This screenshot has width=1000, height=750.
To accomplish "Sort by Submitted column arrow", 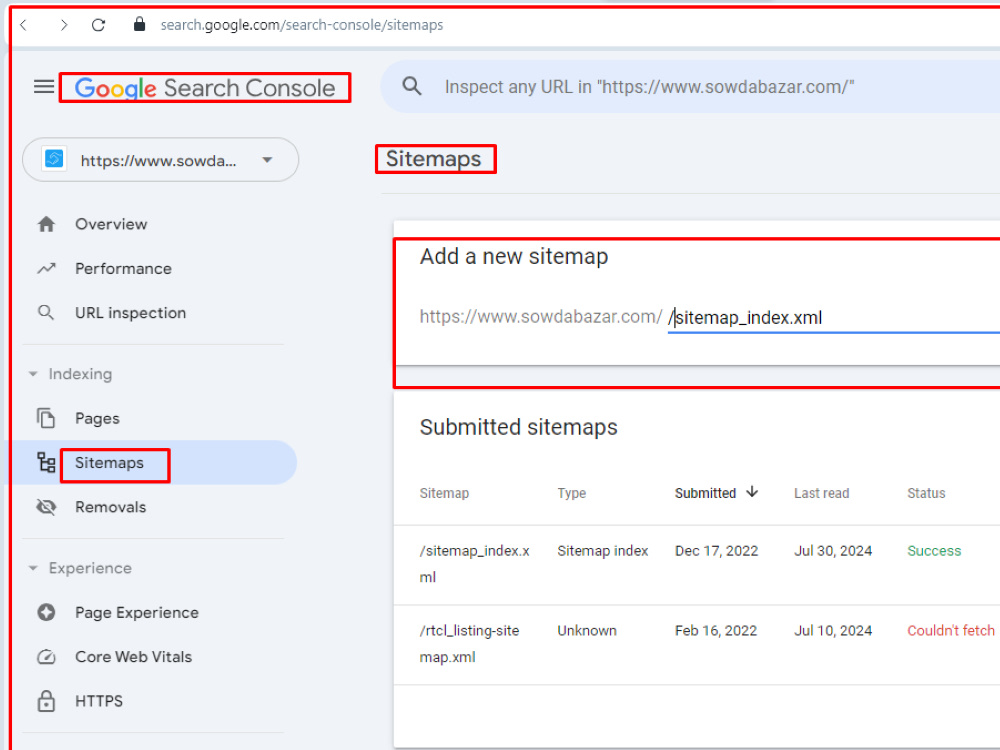I will (753, 492).
